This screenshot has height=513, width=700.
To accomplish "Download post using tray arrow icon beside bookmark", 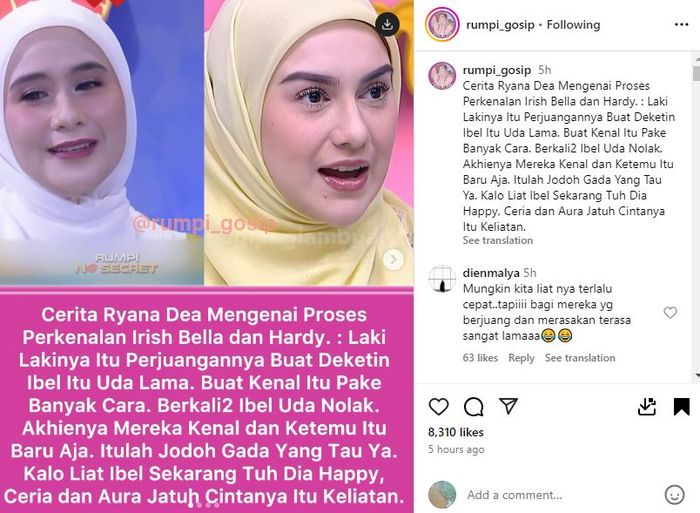I will click(x=647, y=406).
